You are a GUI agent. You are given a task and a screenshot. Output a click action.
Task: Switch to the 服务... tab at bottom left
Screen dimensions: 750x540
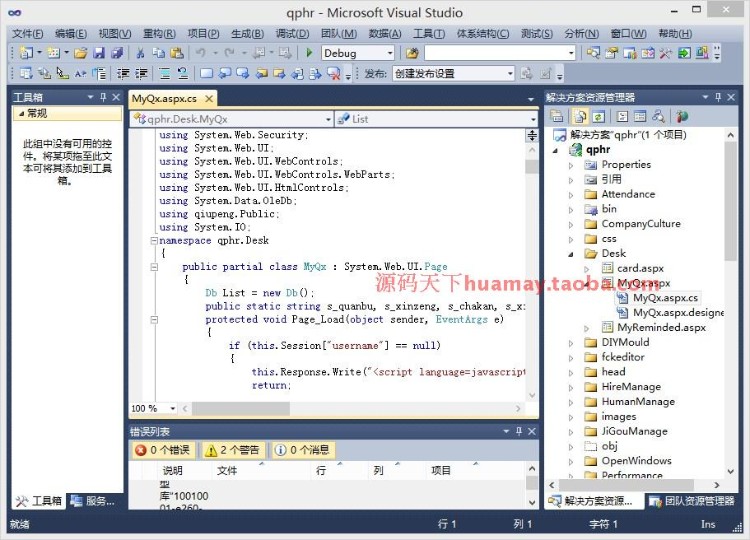pos(93,501)
